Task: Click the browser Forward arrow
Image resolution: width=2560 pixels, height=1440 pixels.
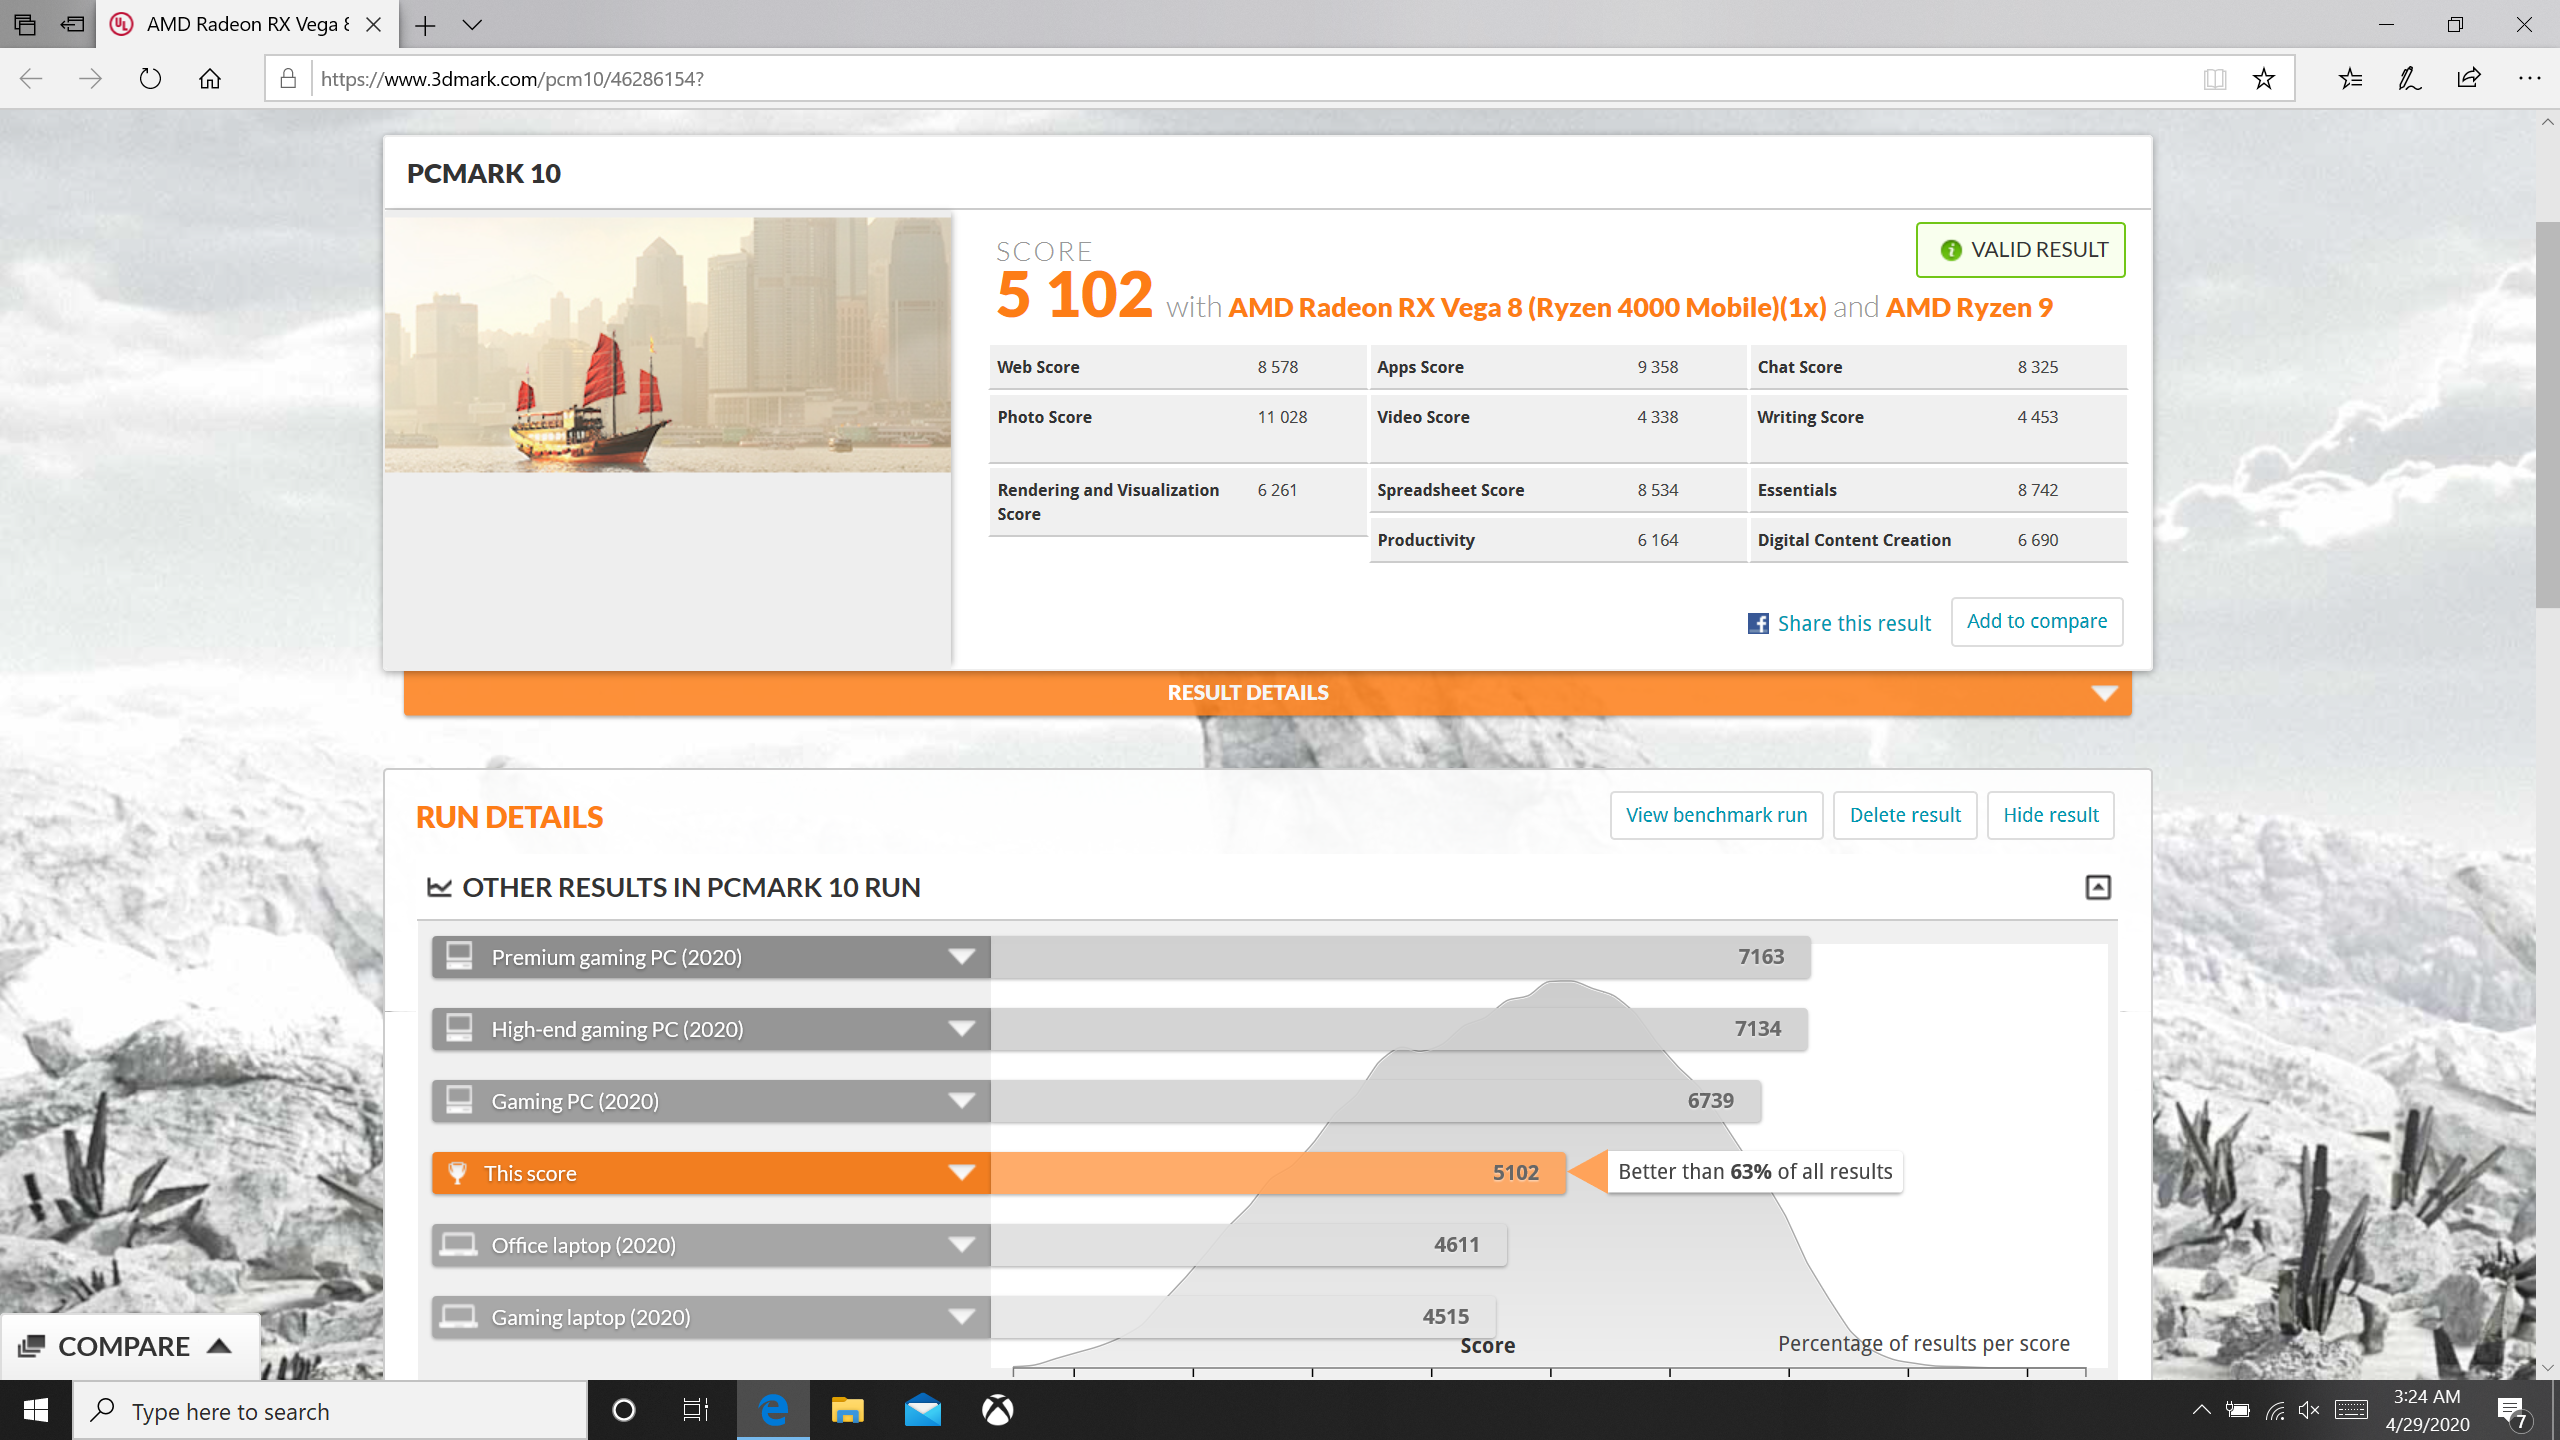Action: coord(90,79)
